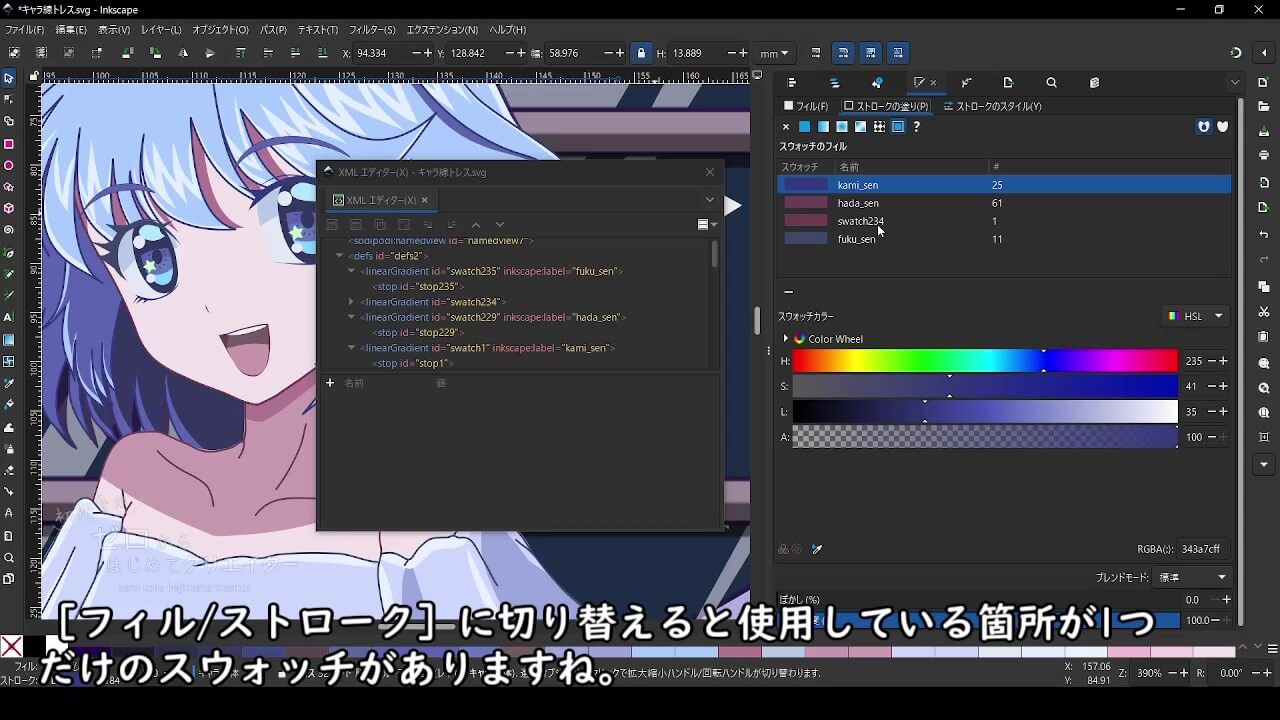Click the Undo icon in command bar
Screen dimensions: 1280x720
point(1264,235)
